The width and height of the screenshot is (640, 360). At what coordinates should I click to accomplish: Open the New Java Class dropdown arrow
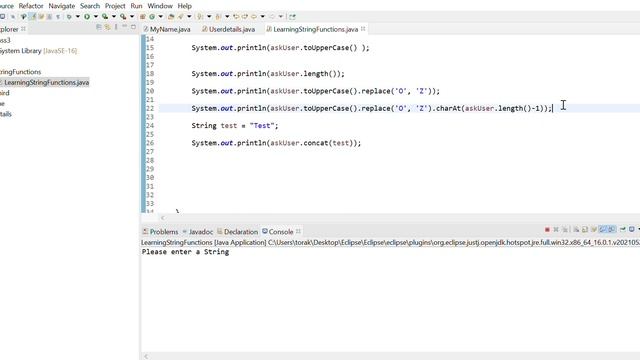pos(160,17)
